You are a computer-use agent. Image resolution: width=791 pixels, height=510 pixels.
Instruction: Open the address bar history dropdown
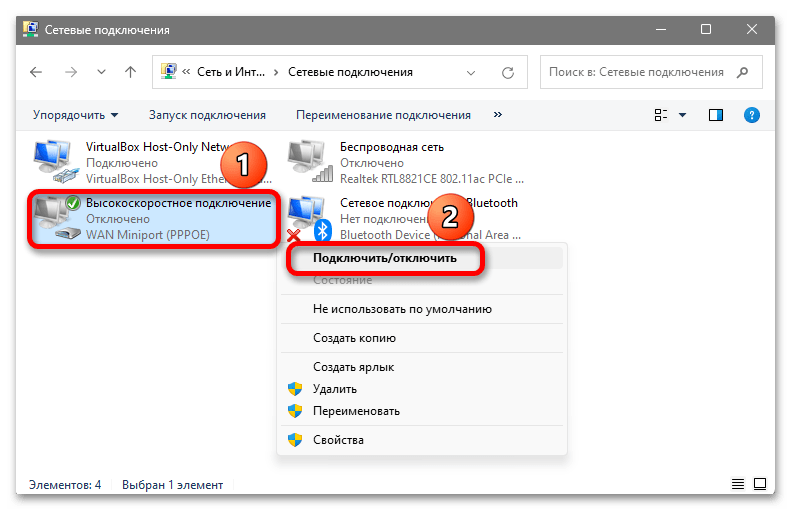(x=471, y=73)
